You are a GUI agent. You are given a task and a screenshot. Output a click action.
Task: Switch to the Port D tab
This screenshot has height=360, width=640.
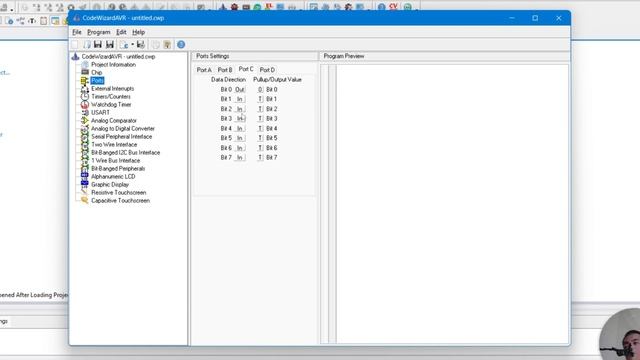[267, 70]
